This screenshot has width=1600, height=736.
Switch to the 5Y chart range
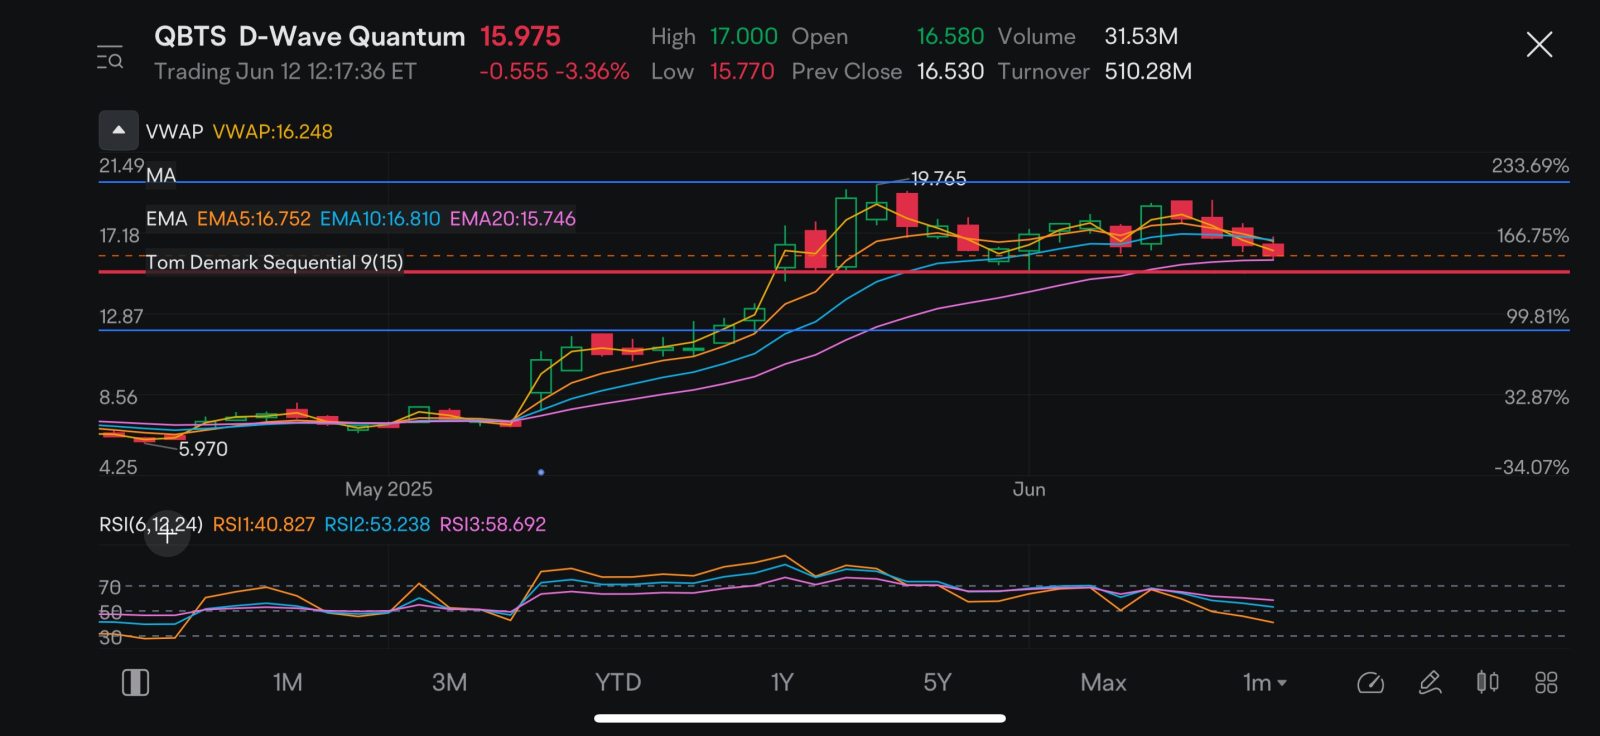[x=936, y=683]
